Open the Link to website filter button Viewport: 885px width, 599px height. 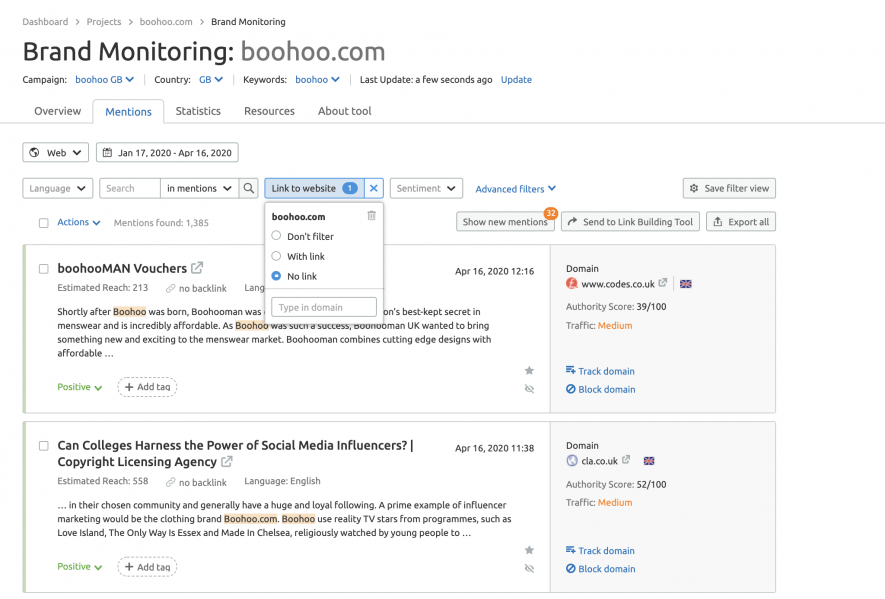314,188
